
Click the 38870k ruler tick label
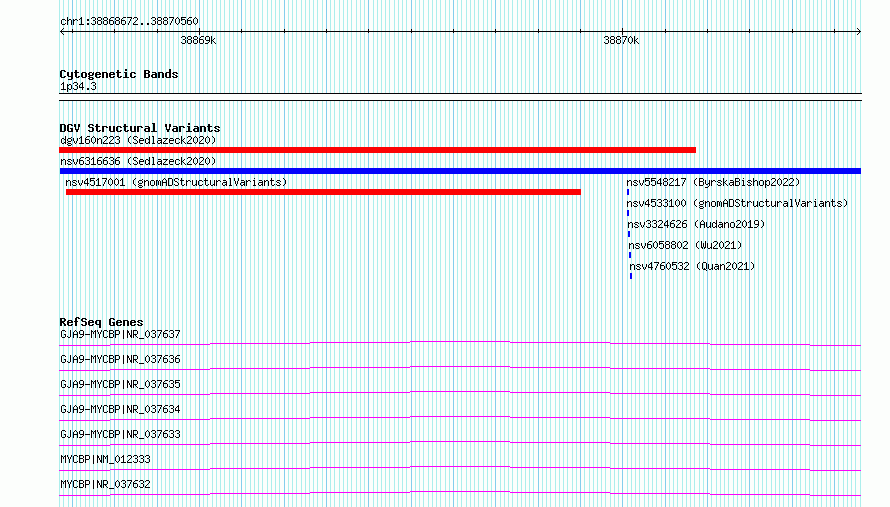[x=621, y=40]
